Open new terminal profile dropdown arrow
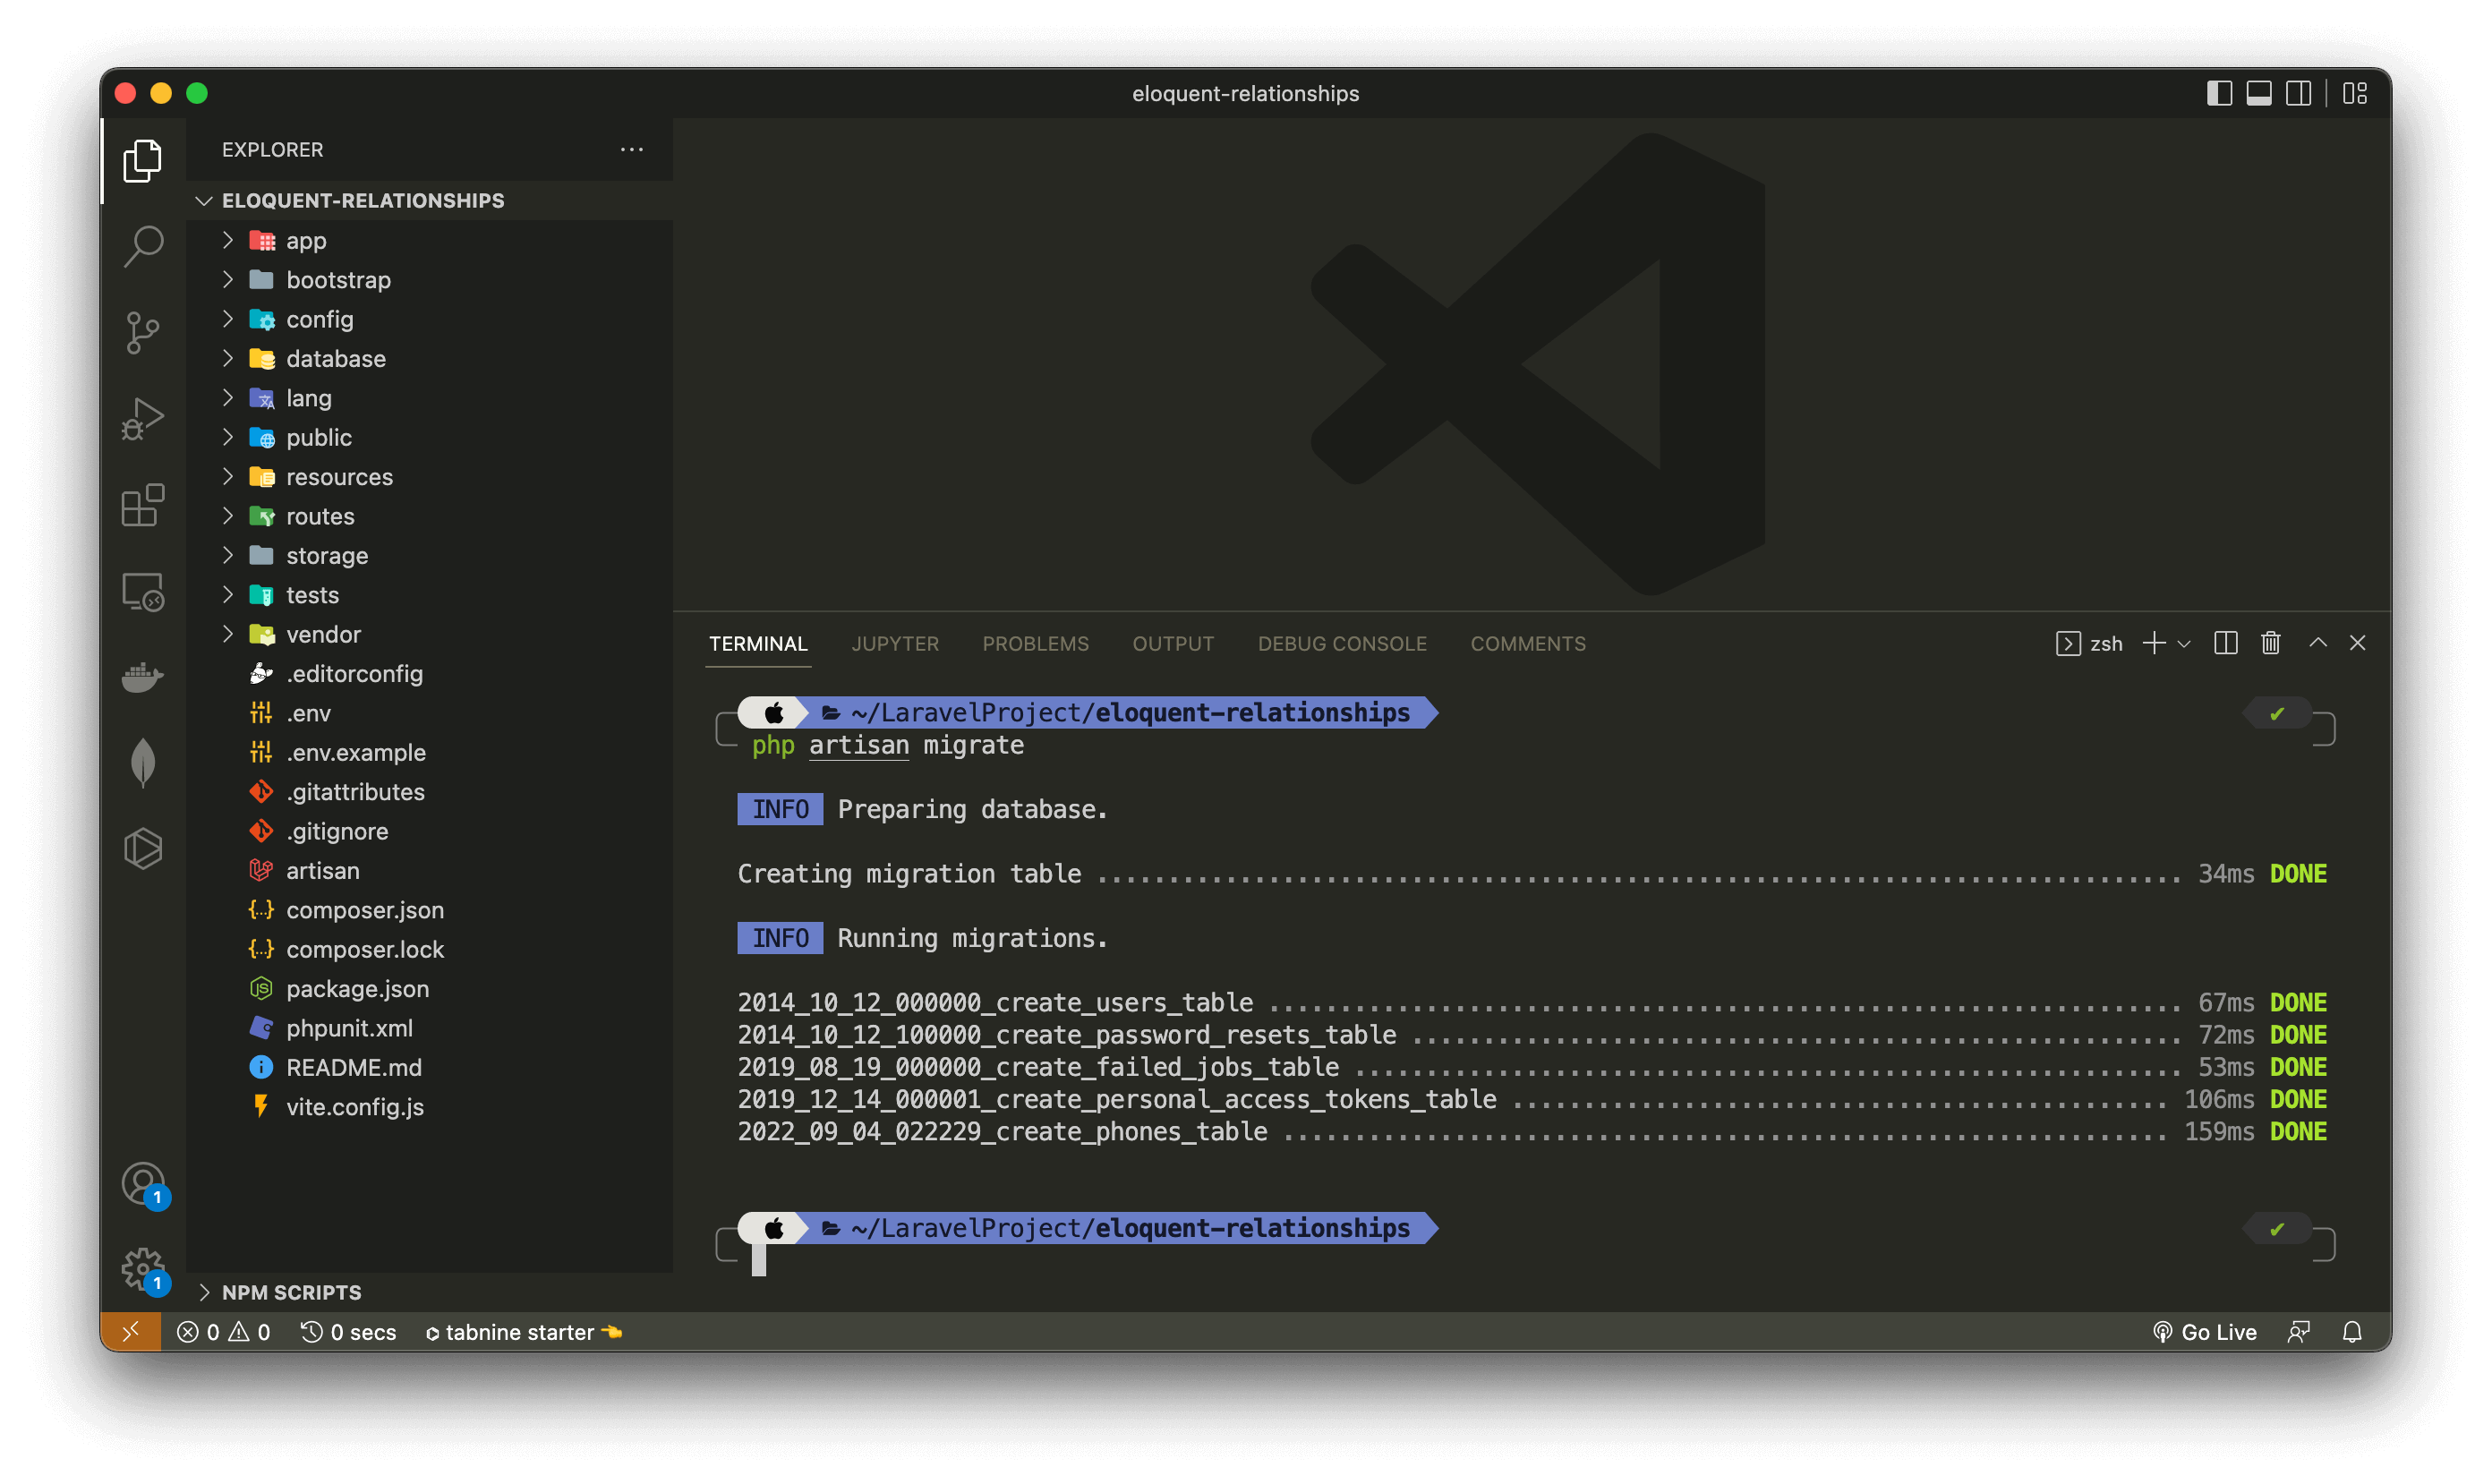 click(x=2184, y=644)
